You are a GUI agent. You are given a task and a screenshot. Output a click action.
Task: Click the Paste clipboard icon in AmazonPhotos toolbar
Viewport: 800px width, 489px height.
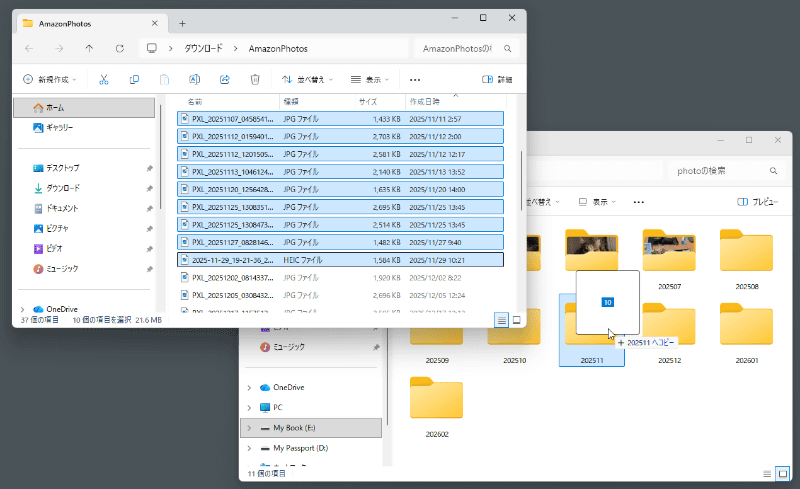pos(164,79)
